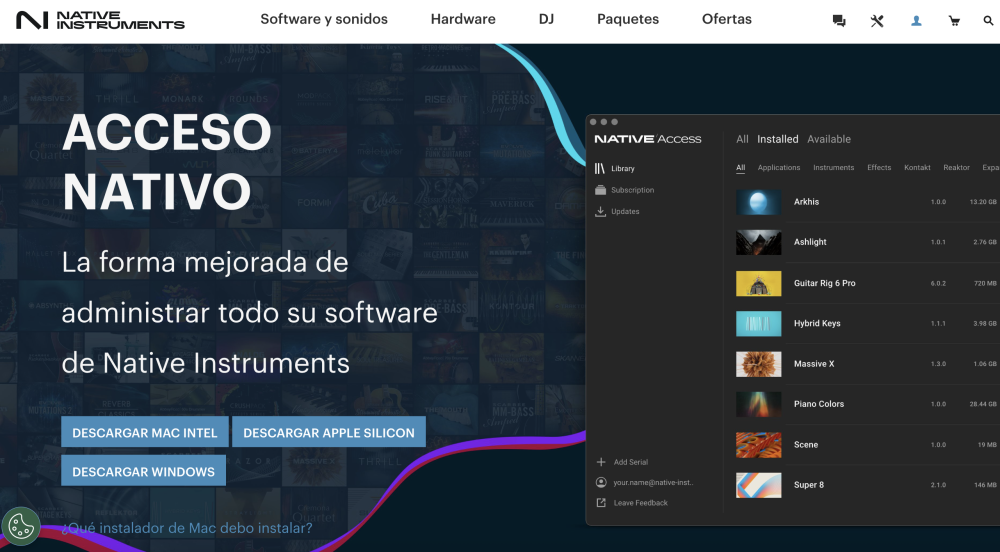This screenshot has height=552, width=1000.
Task: Open the chat support icon
Action: tap(839, 21)
